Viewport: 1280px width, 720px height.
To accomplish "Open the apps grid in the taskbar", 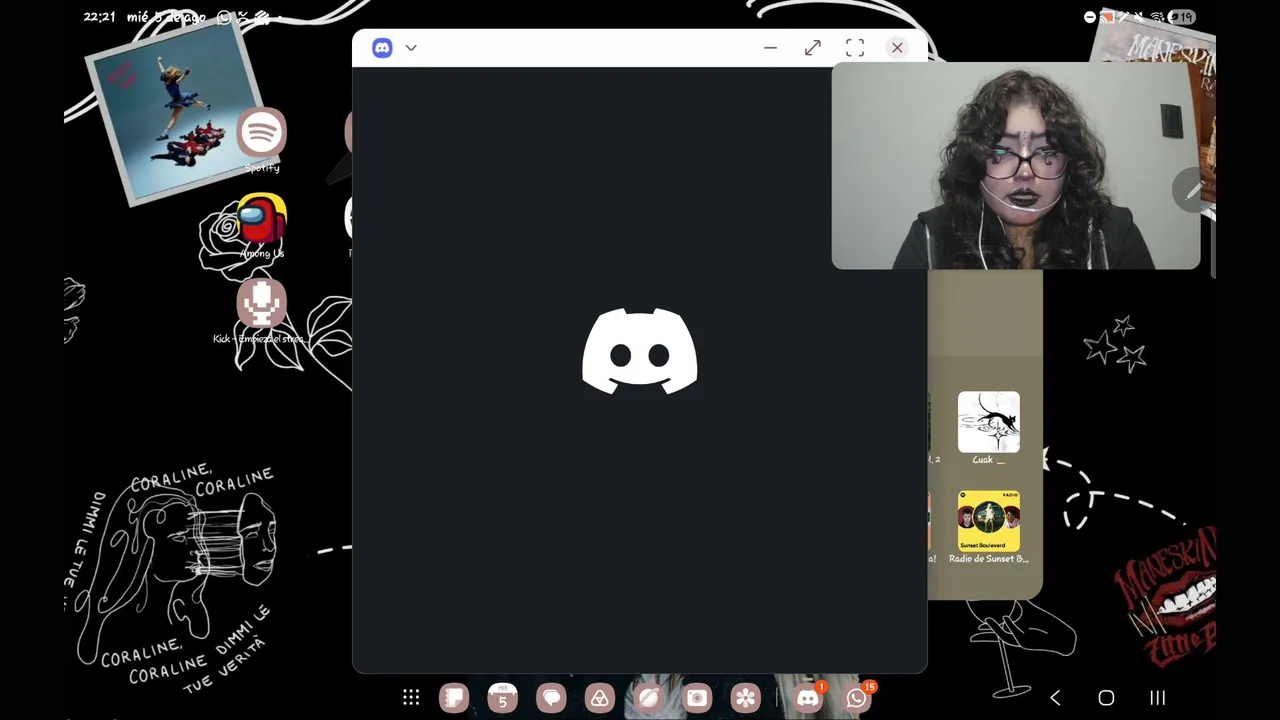I will pyautogui.click(x=411, y=698).
